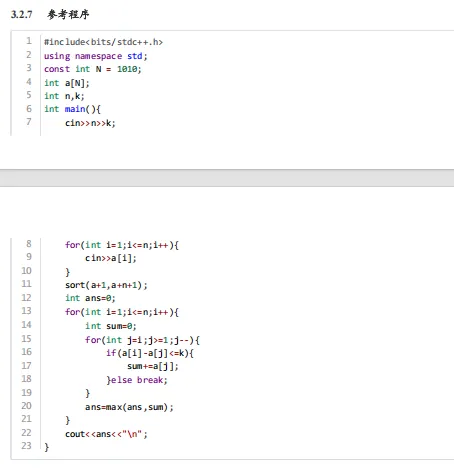454x469 pixels.
Task: Click code line "int sum=0;"
Action: 111,326
